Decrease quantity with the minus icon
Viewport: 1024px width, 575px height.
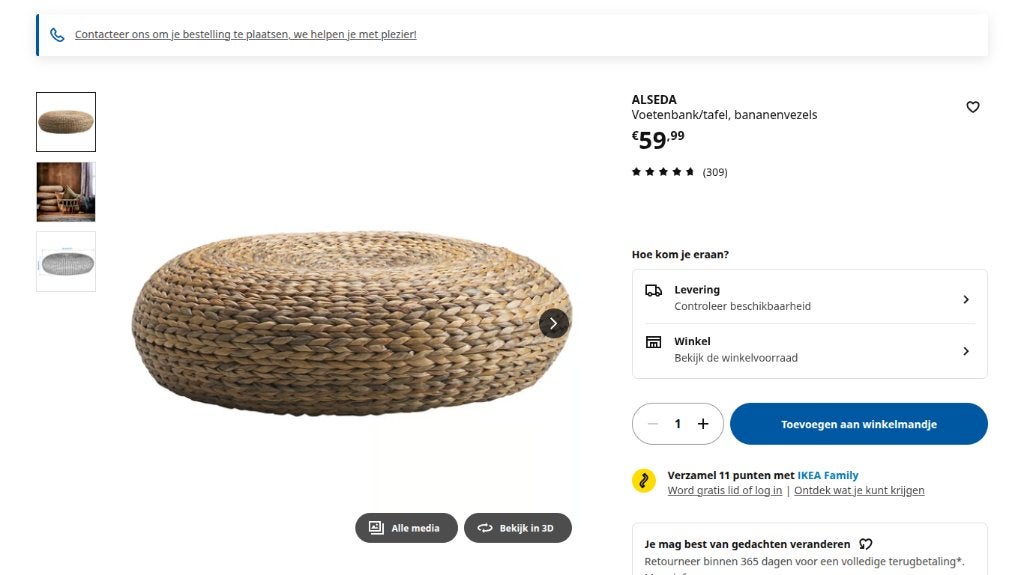652,424
